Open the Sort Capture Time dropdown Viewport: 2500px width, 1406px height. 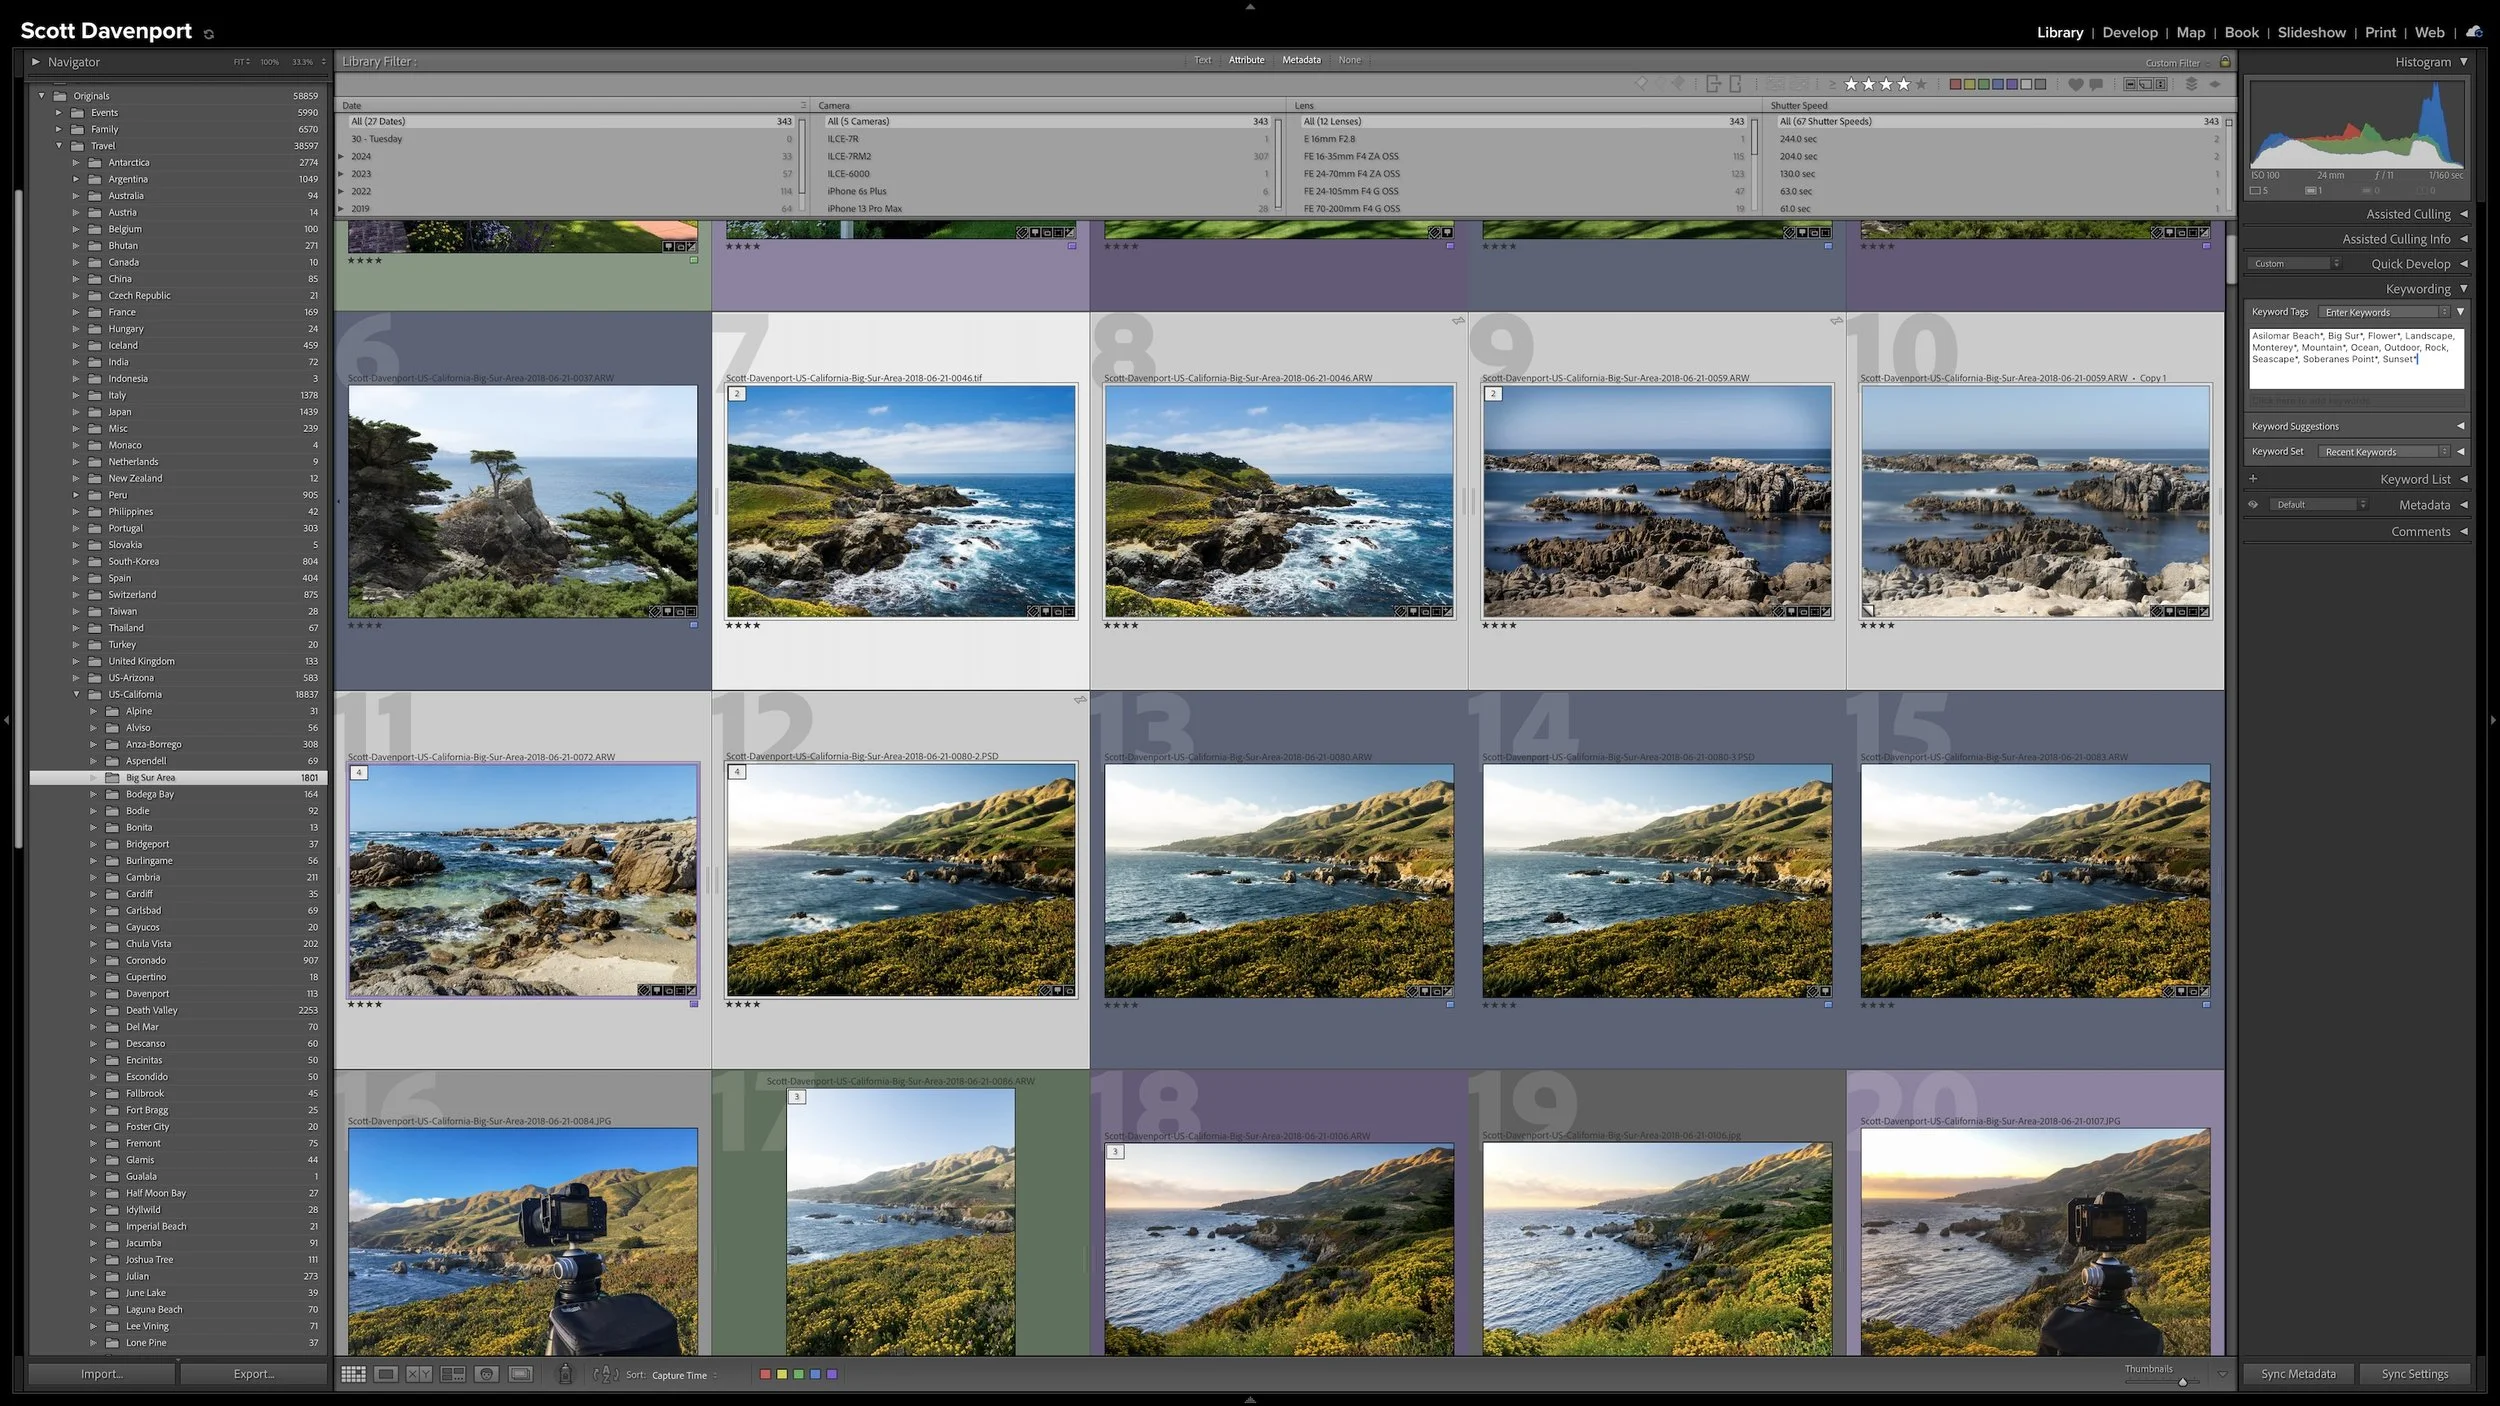pyautogui.click(x=685, y=1375)
